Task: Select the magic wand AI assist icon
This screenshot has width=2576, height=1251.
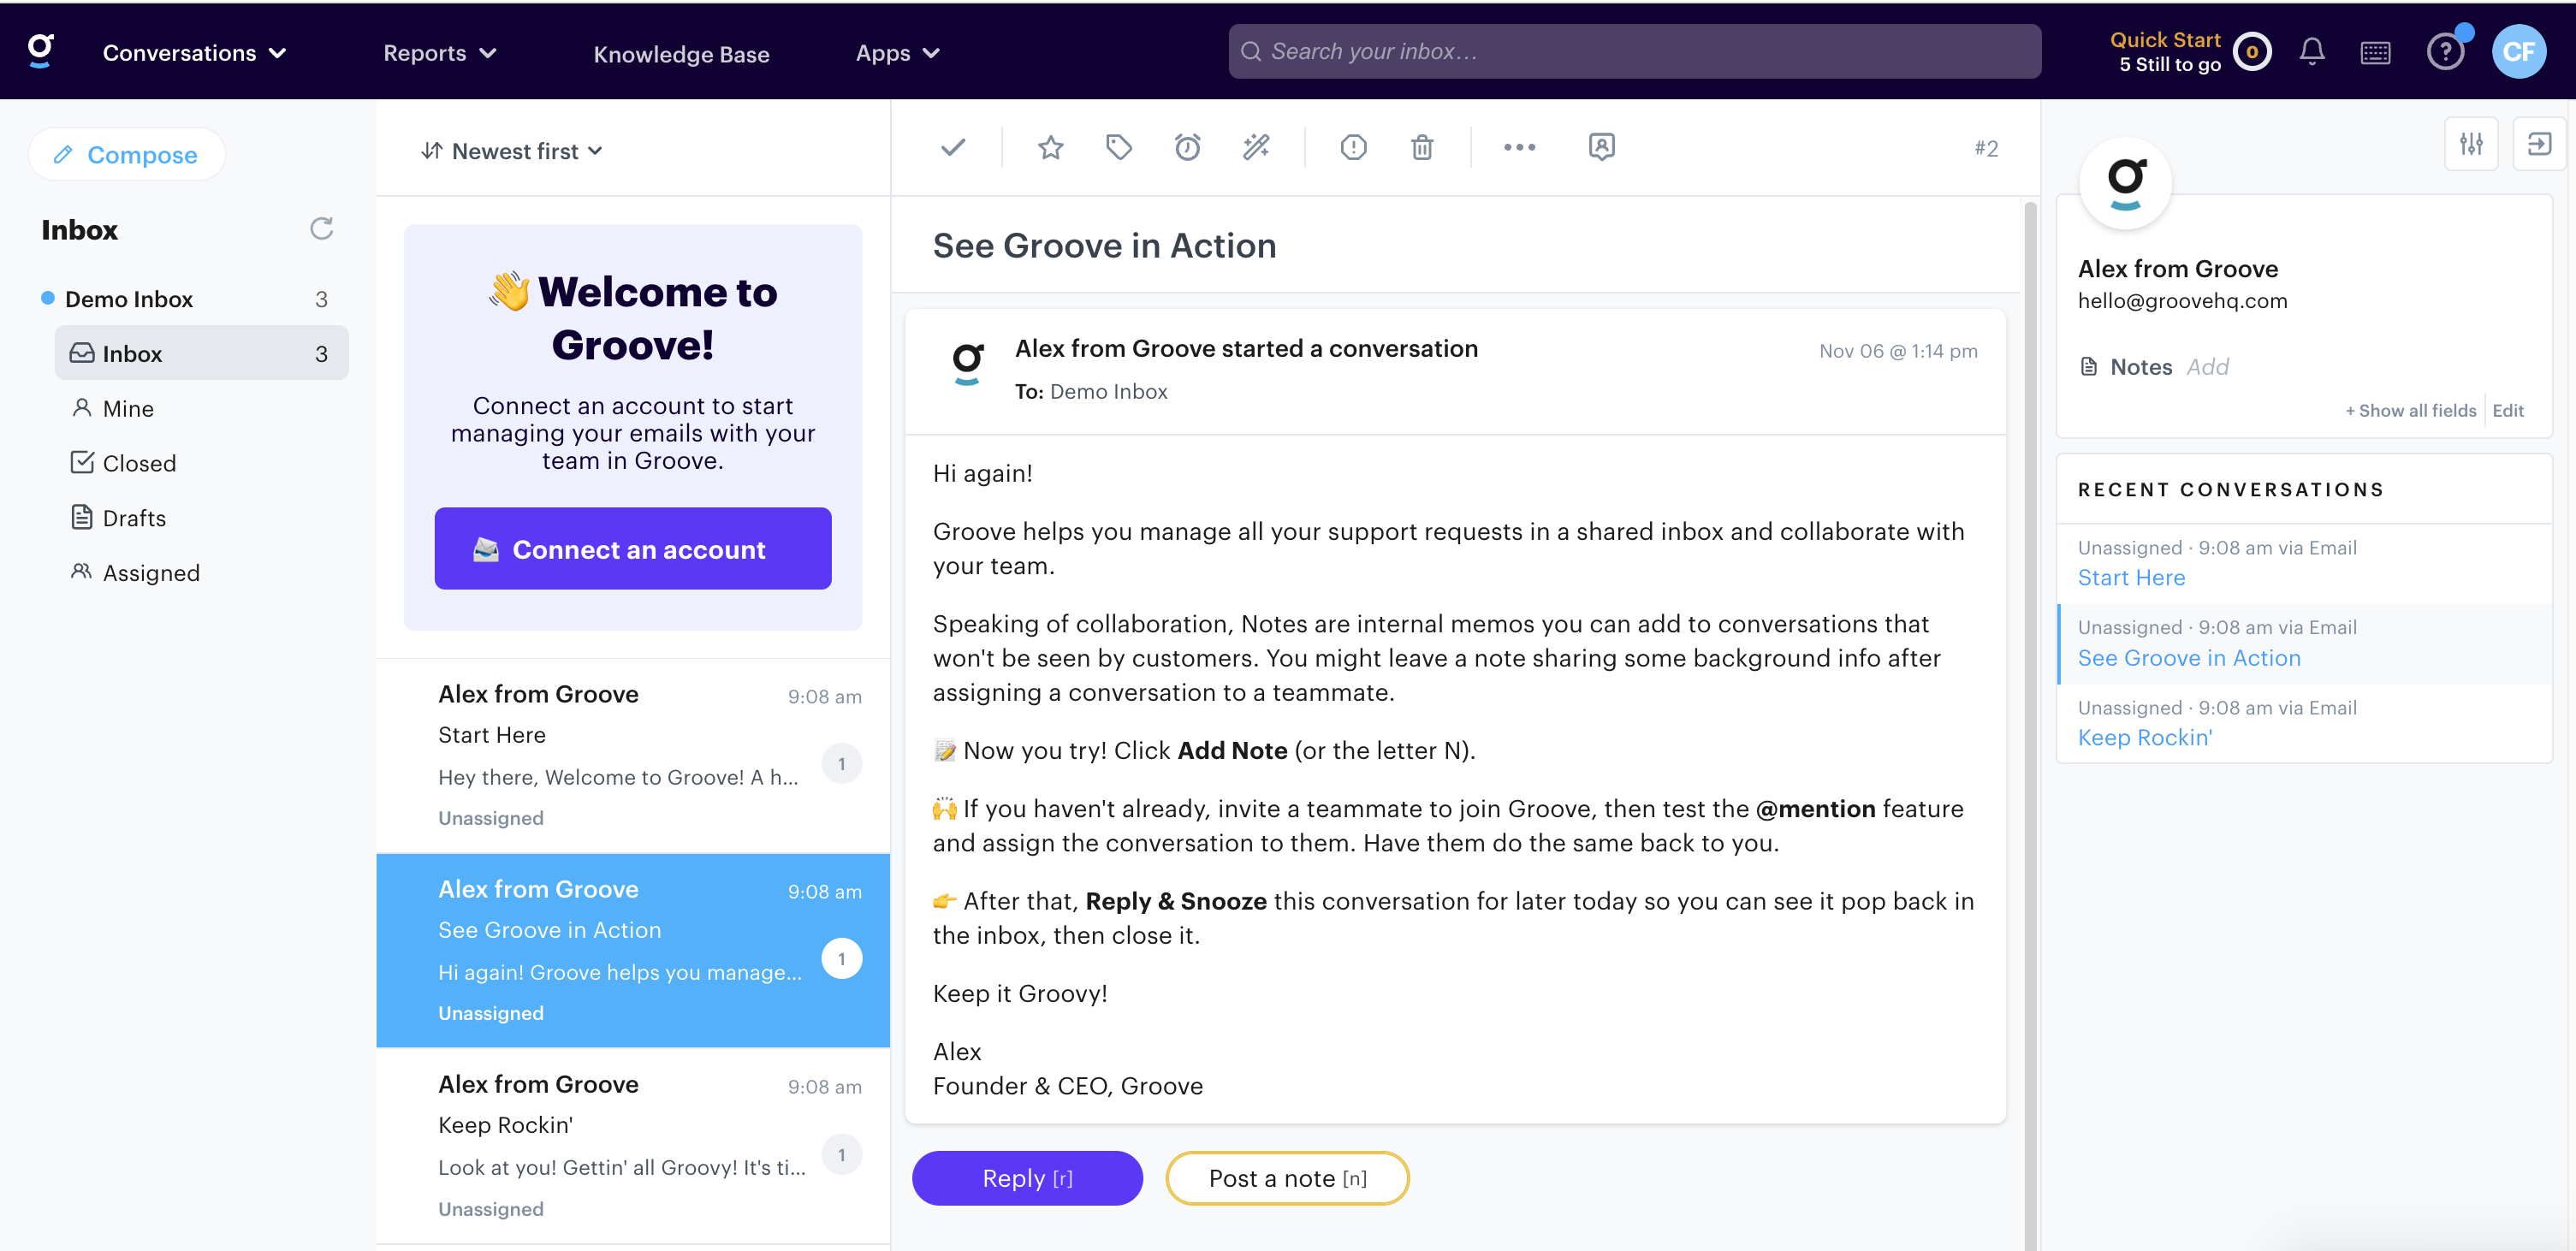Action: [1255, 147]
